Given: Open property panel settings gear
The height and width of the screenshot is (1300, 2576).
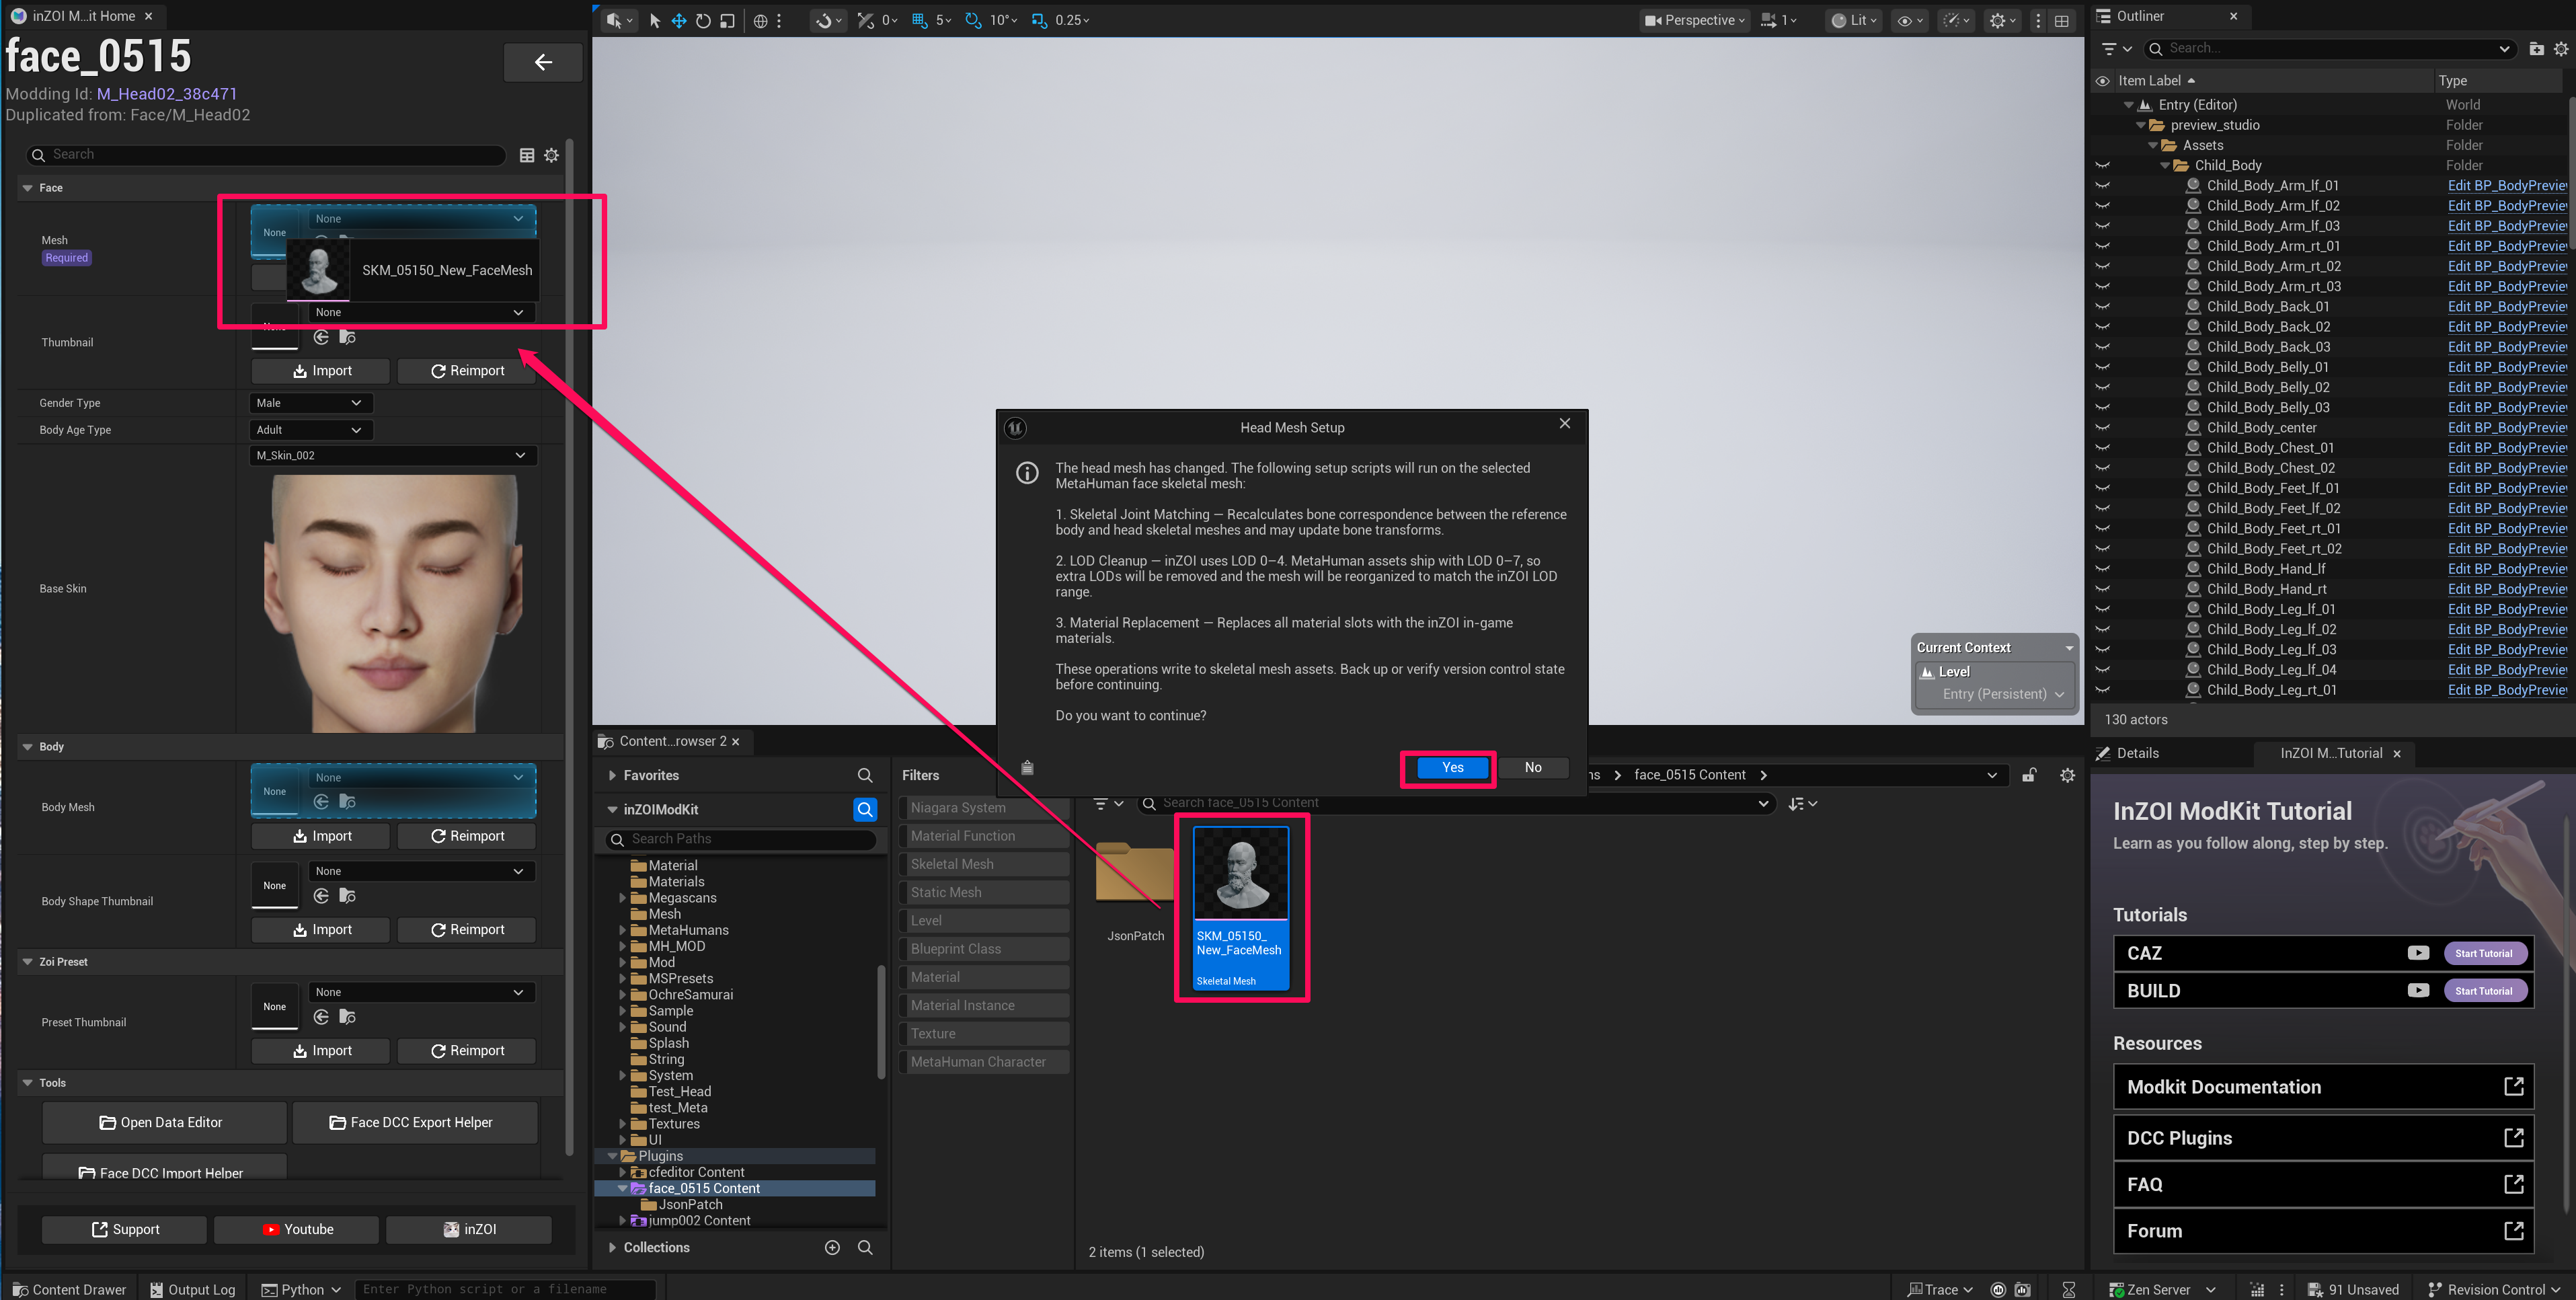Looking at the screenshot, I should click(x=551, y=155).
